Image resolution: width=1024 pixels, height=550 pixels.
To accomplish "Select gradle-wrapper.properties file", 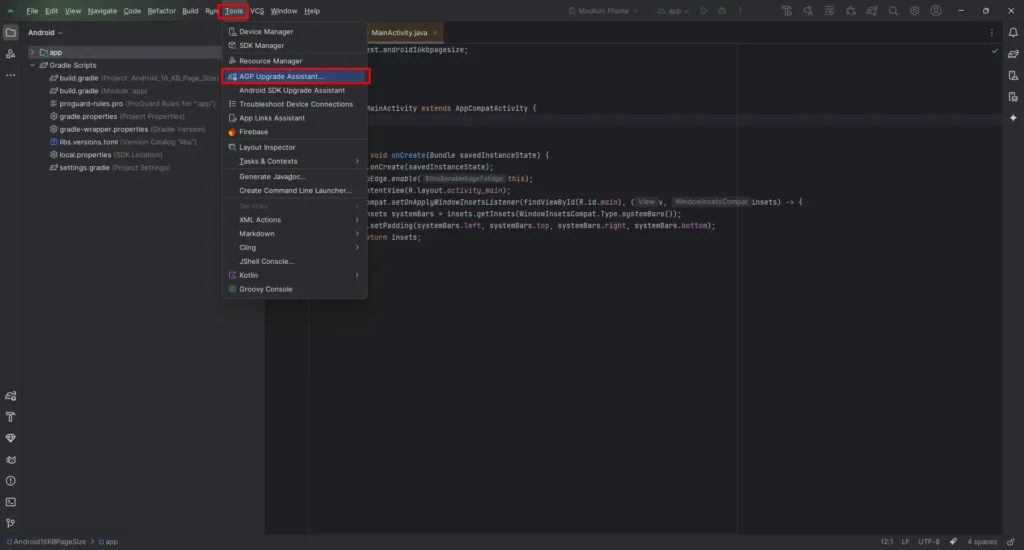I will (x=127, y=129).
